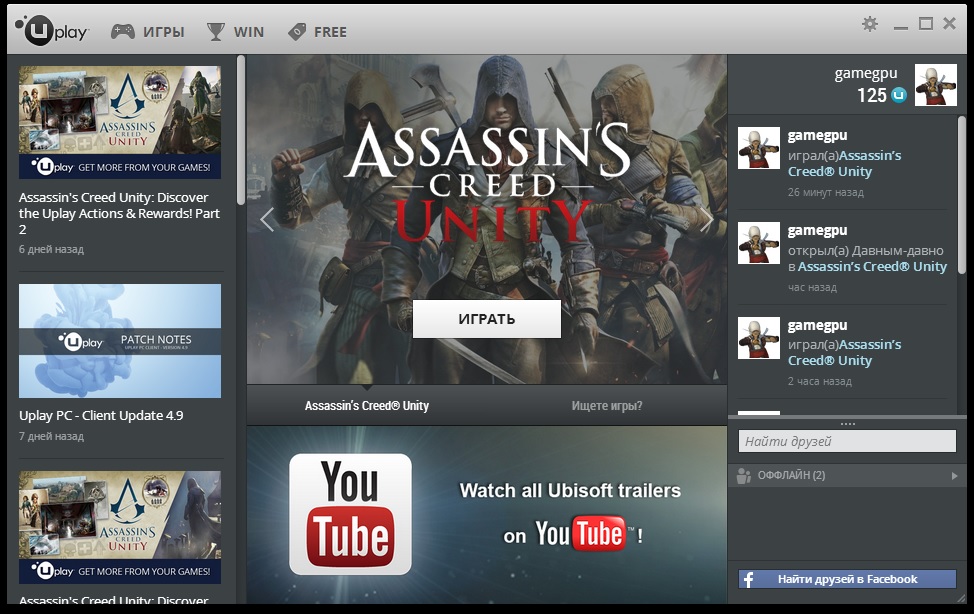
Task: Click the '26 минут назад' timestamp
Action: point(826,193)
